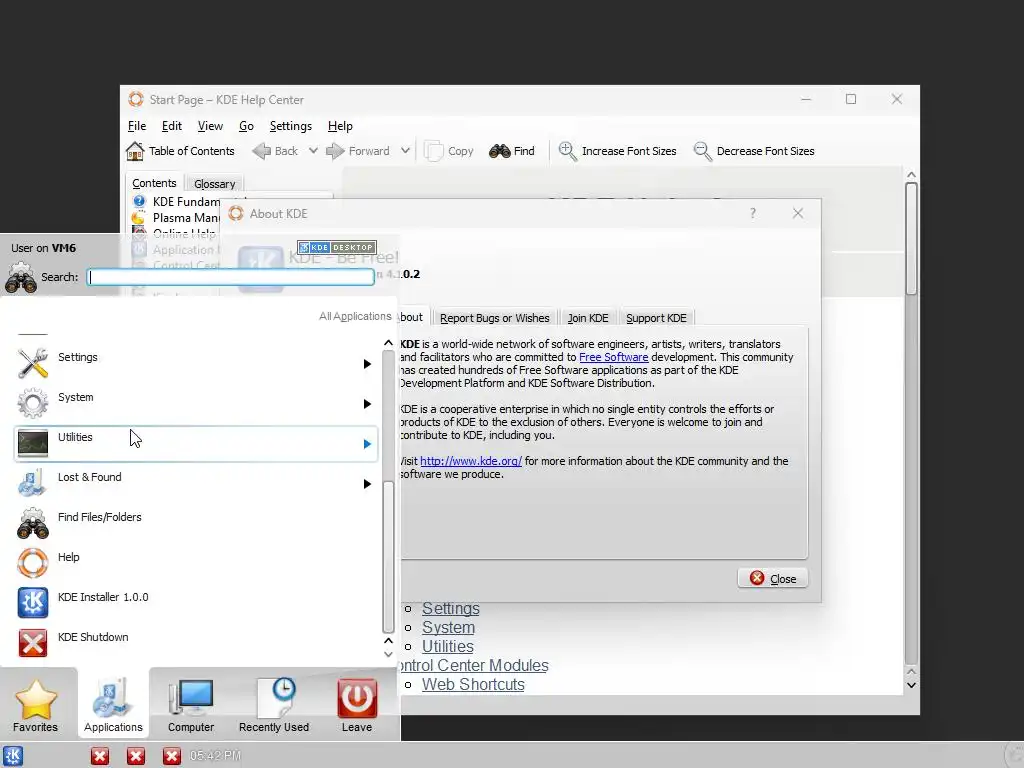Open Join KDE tab
The image size is (1024, 768).
coord(588,318)
